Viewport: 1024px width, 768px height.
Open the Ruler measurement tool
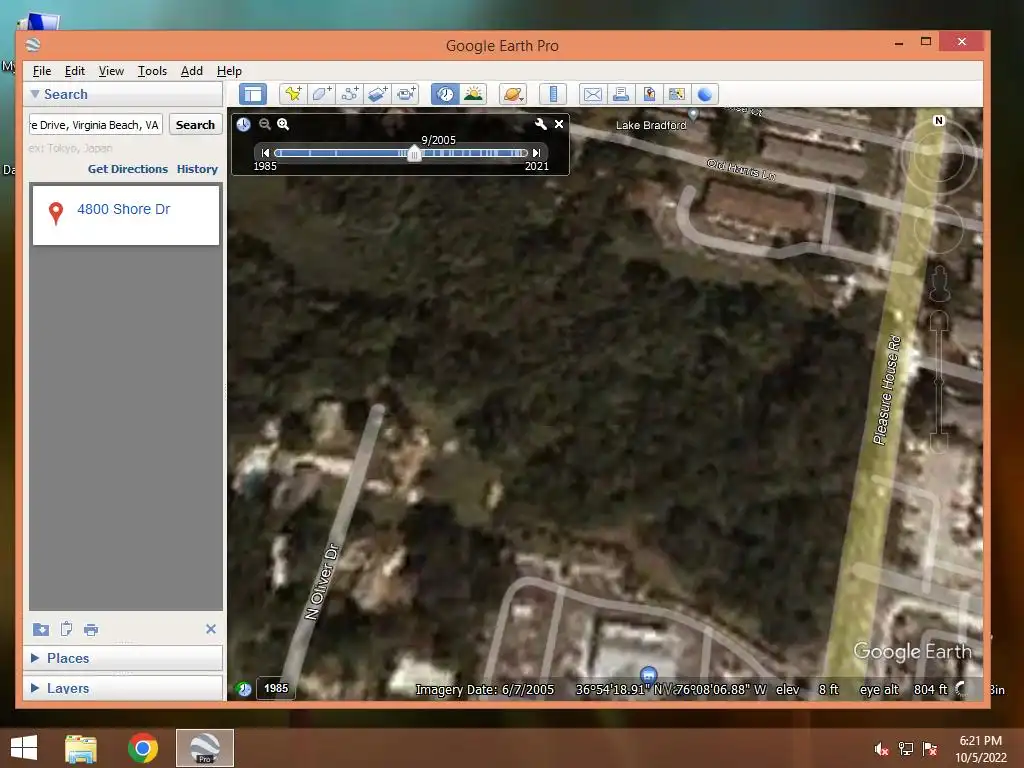pos(552,94)
